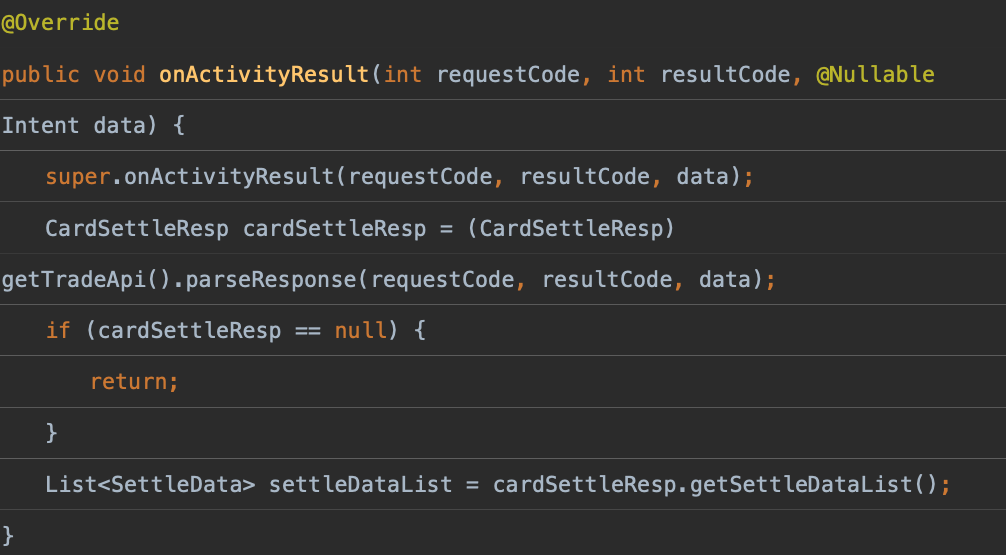
Task: Click SettleData inside the generic brackets
Action: (177, 484)
